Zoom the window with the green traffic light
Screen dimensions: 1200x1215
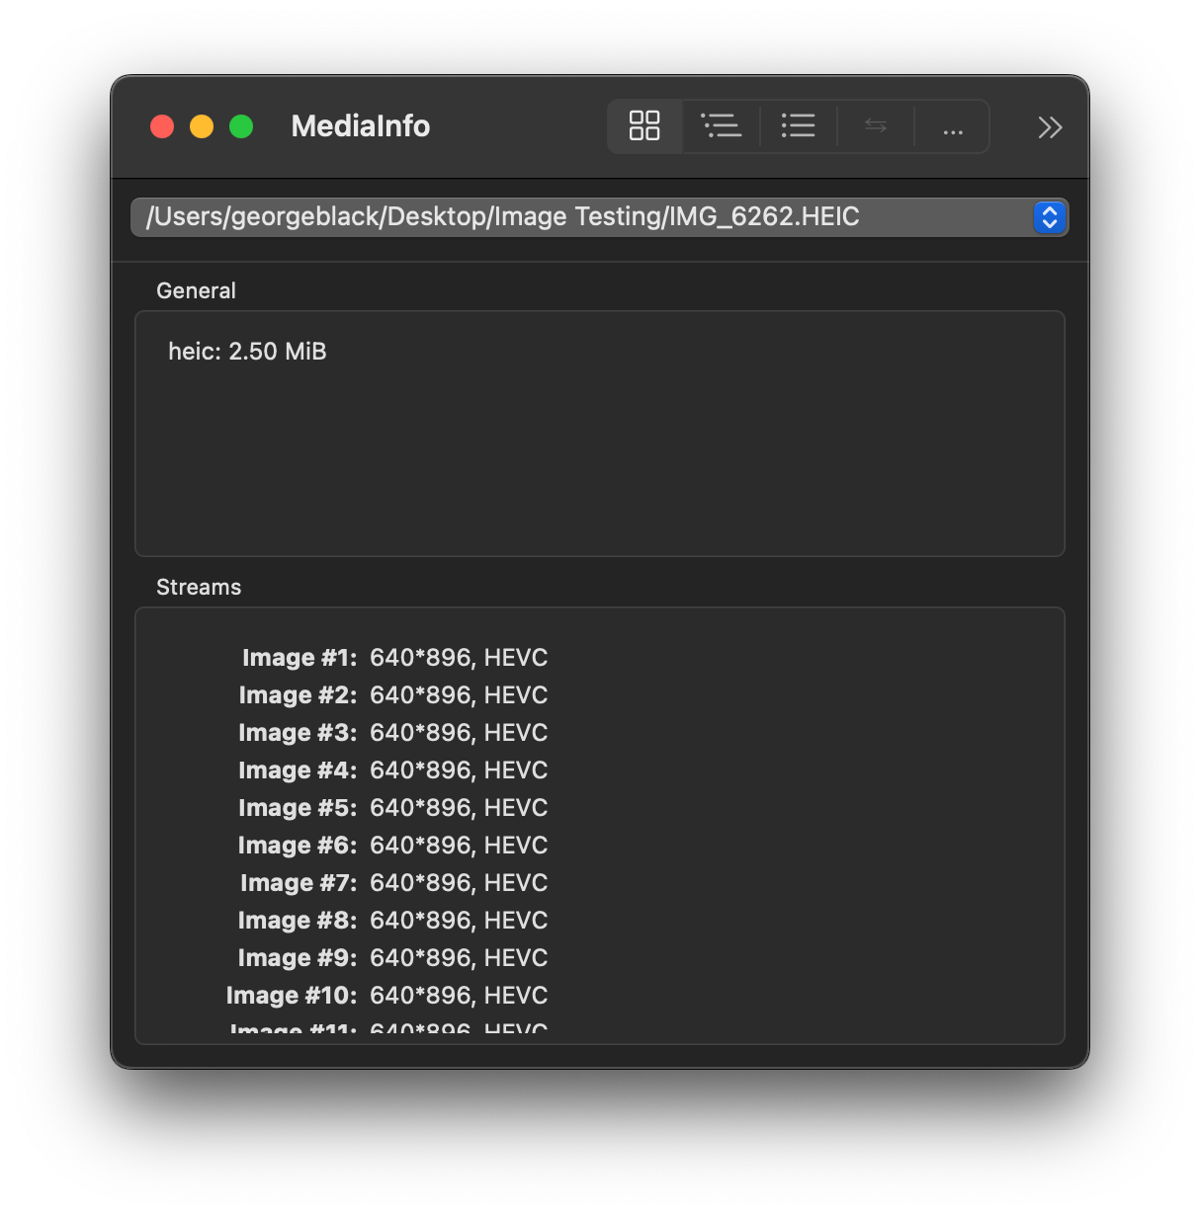coord(240,126)
